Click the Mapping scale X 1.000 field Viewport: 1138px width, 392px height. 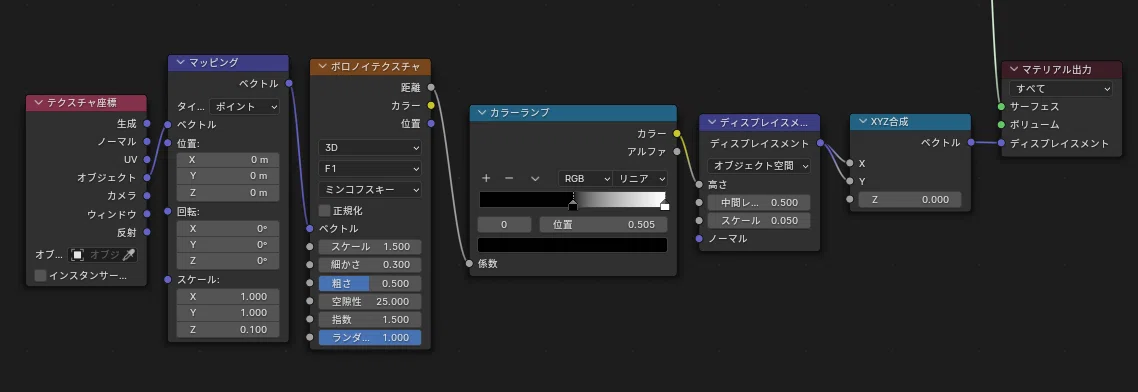pos(228,296)
